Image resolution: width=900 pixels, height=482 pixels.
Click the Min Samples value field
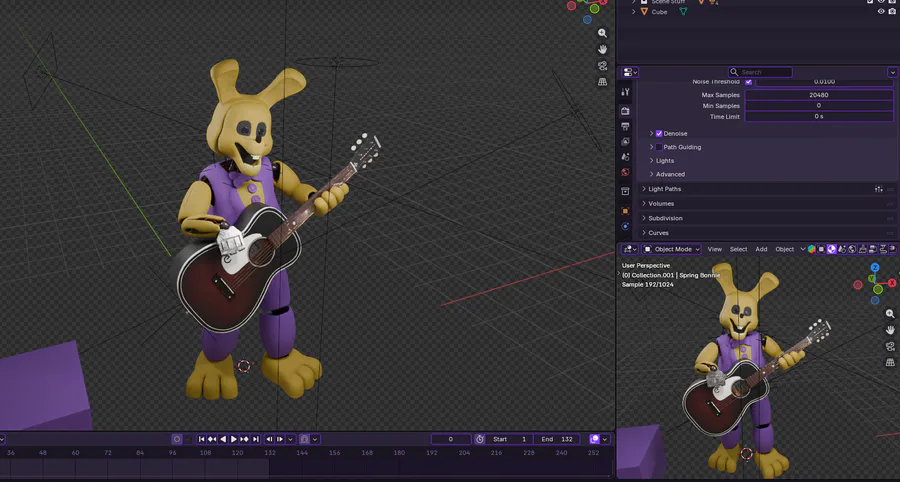tap(819, 106)
